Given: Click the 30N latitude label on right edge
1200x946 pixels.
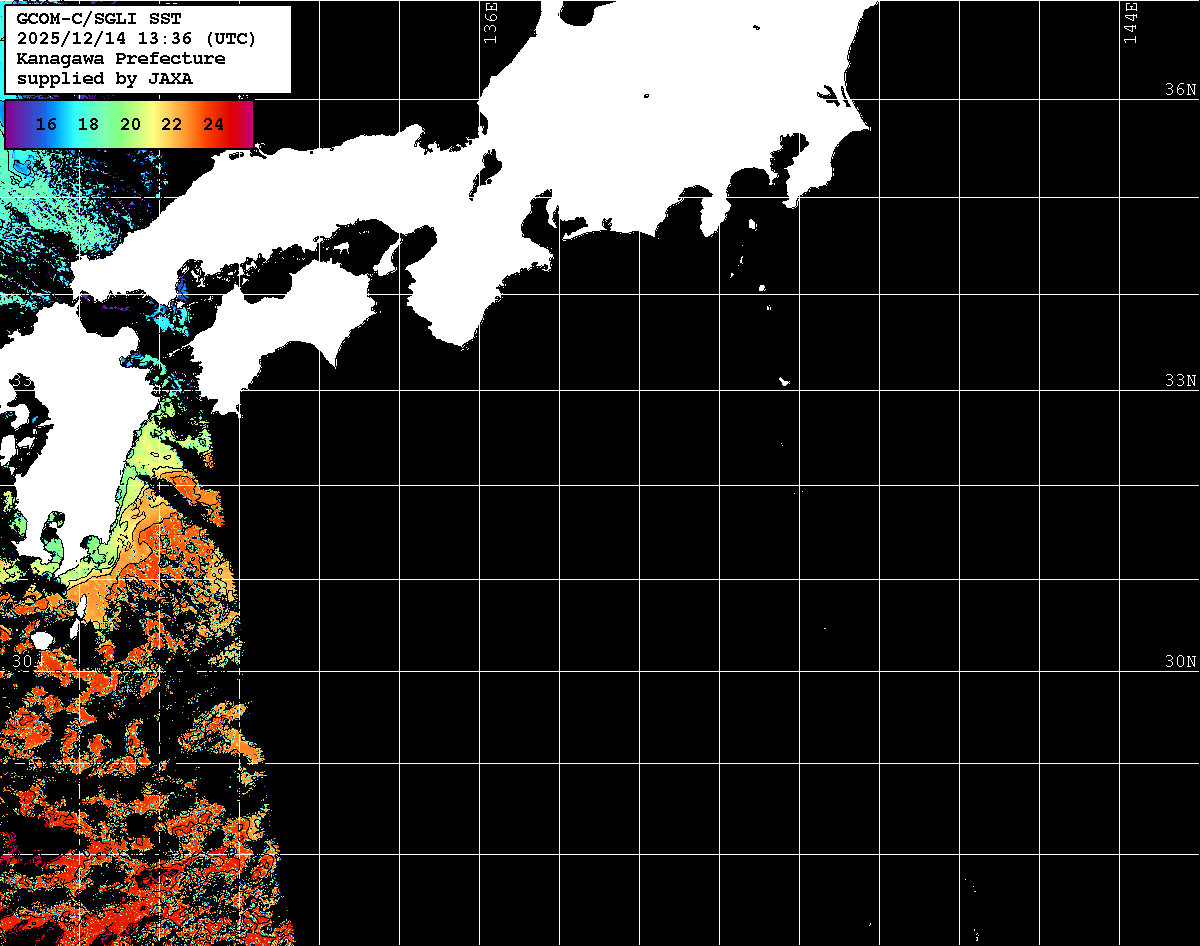Looking at the screenshot, I should click(1180, 662).
